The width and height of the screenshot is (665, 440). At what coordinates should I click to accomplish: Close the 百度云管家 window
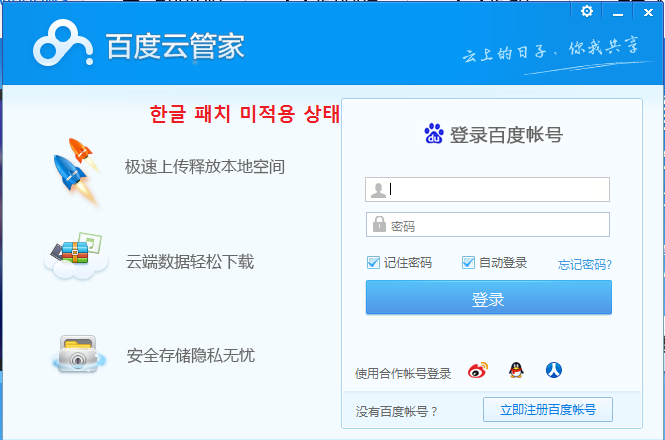(648, 13)
